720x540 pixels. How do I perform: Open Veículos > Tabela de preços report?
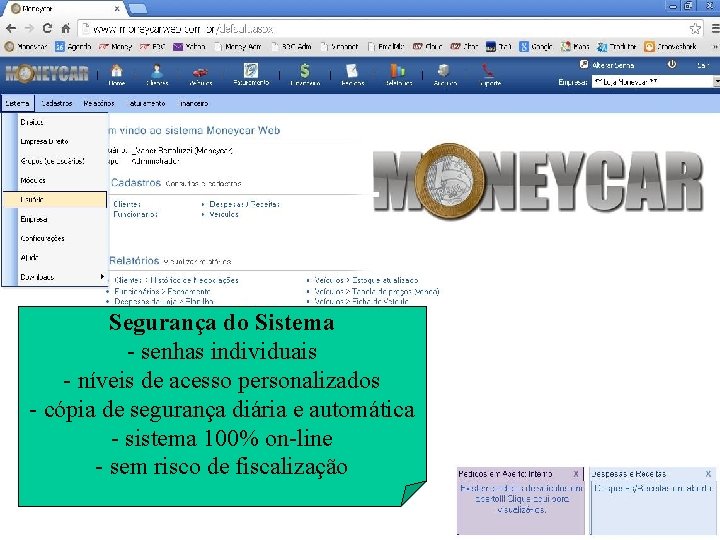click(377, 291)
